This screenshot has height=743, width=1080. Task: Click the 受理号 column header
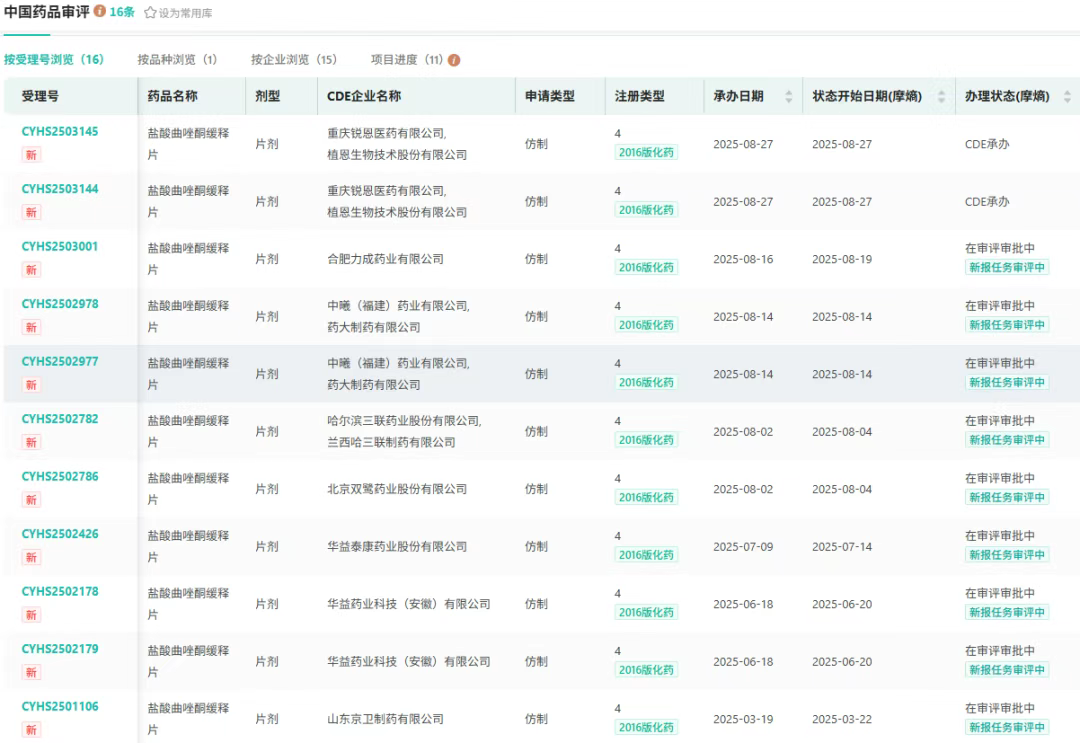[40, 96]
